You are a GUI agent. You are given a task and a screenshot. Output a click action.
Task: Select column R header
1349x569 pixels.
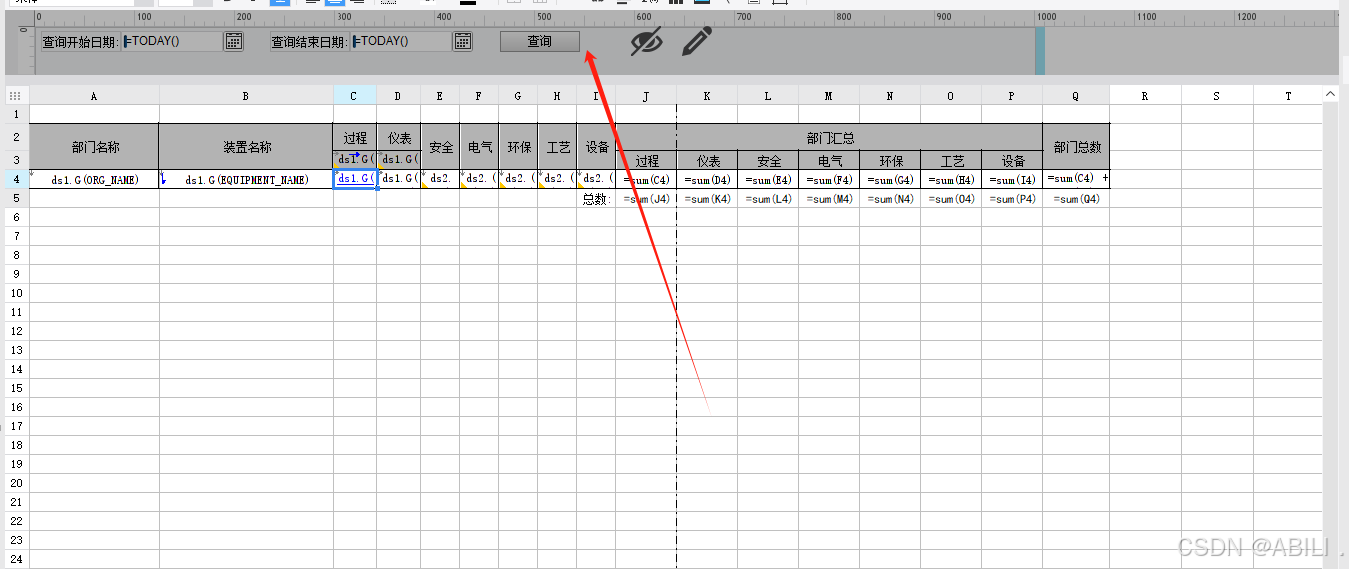point(1145,95)
